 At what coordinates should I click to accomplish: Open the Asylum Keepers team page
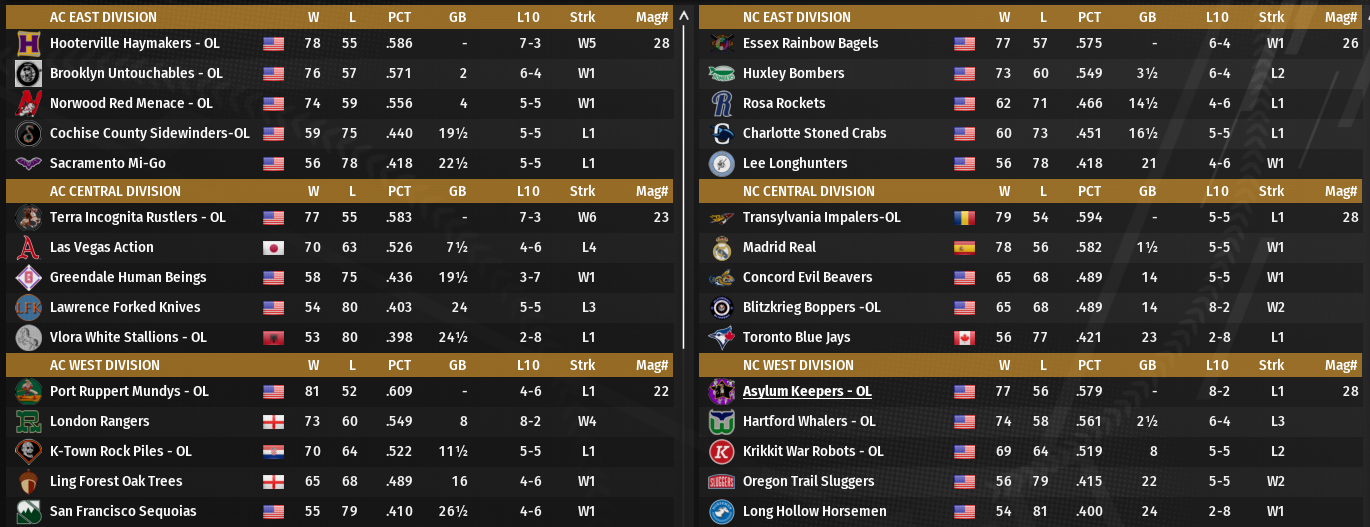[806, 391]
